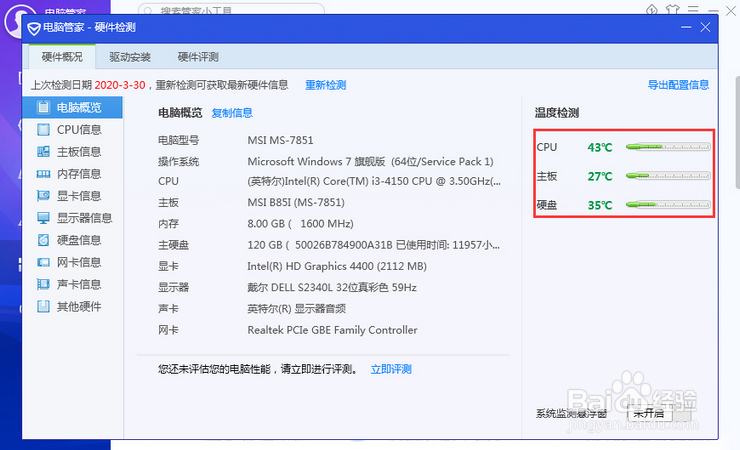Click the 硬盘信息 disk icon
740x450 pixels.
(43, 240)
